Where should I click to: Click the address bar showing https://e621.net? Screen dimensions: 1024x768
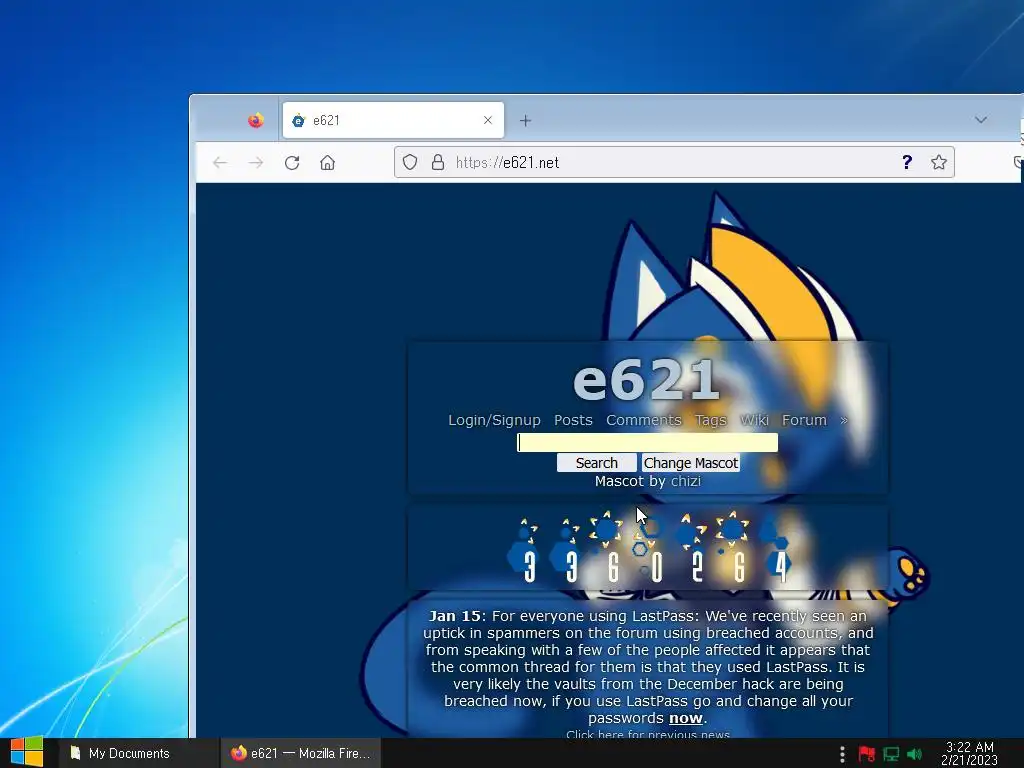coord(673,163)
